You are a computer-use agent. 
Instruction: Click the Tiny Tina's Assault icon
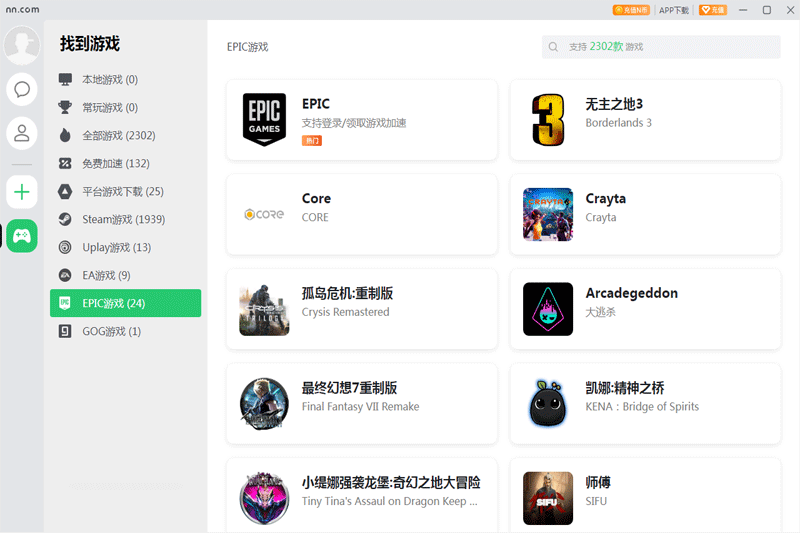click(x=264, y=498)
